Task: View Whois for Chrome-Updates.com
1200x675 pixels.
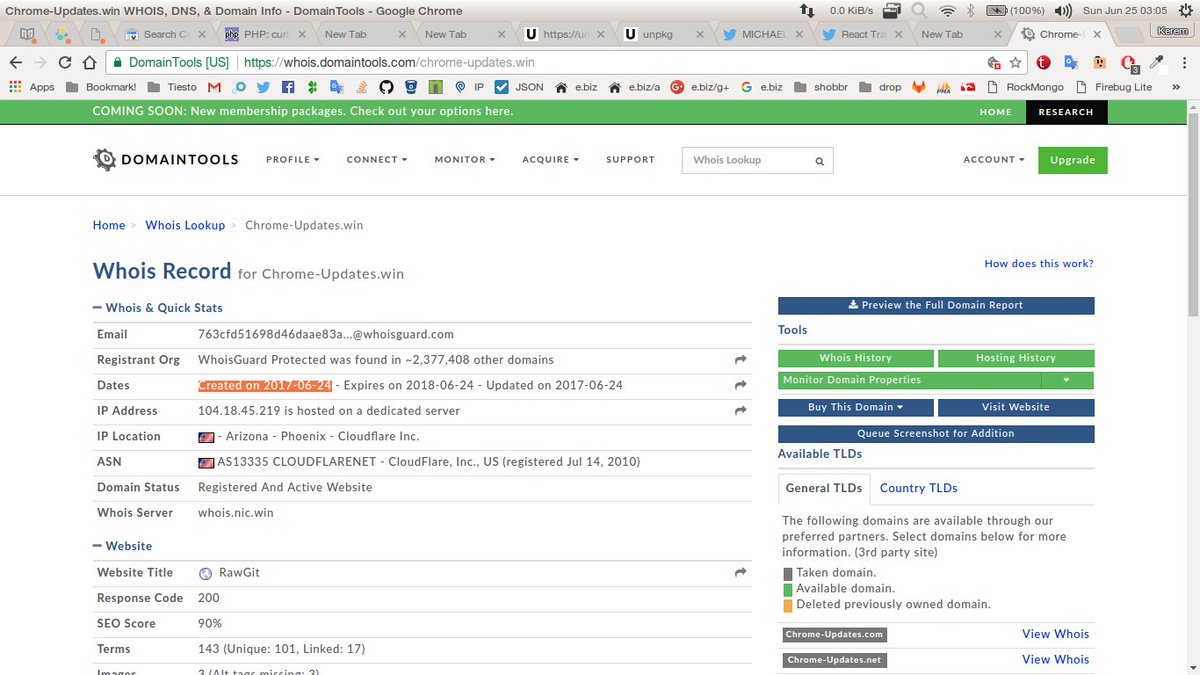Action: click(1055, 634)
